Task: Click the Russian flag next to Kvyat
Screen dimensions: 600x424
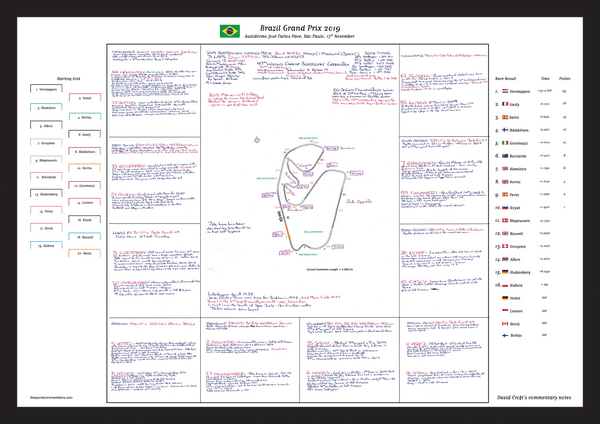Action: pyautogui.click(x=505, y=207)
